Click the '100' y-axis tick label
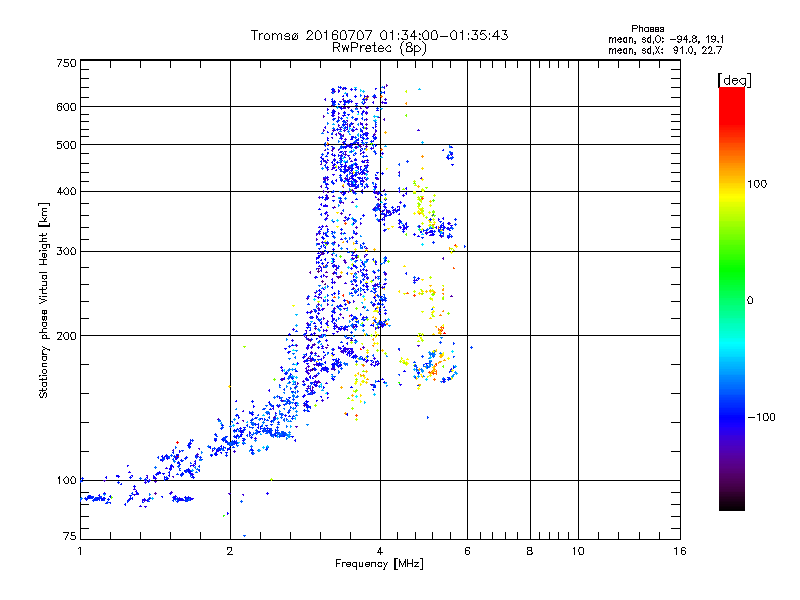This screenshot has width=800, height=600. [66, 480]
